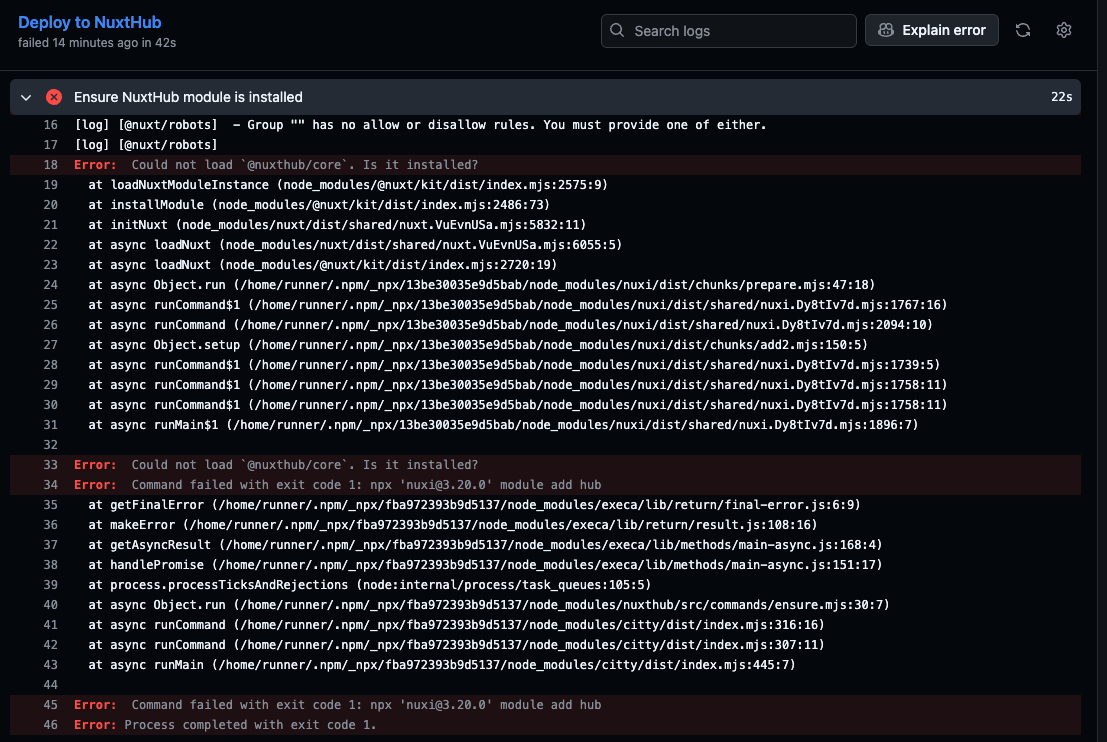Click the "at getFinalError" stack trace line
Viewport: 1107px width, 742px height.
point(474,505)
